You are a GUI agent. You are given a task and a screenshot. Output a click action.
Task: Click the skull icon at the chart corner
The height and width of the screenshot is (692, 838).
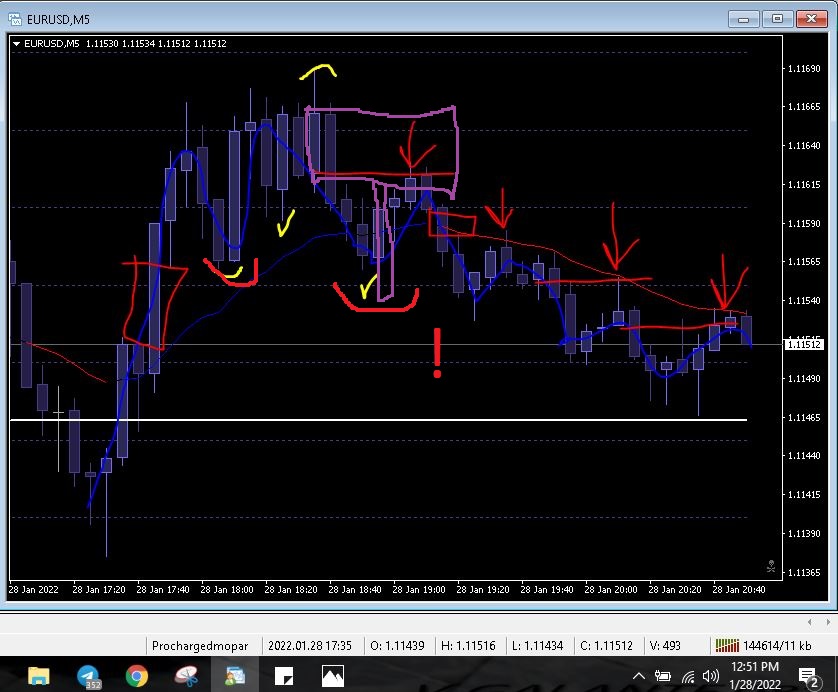[x=771, y=566]
